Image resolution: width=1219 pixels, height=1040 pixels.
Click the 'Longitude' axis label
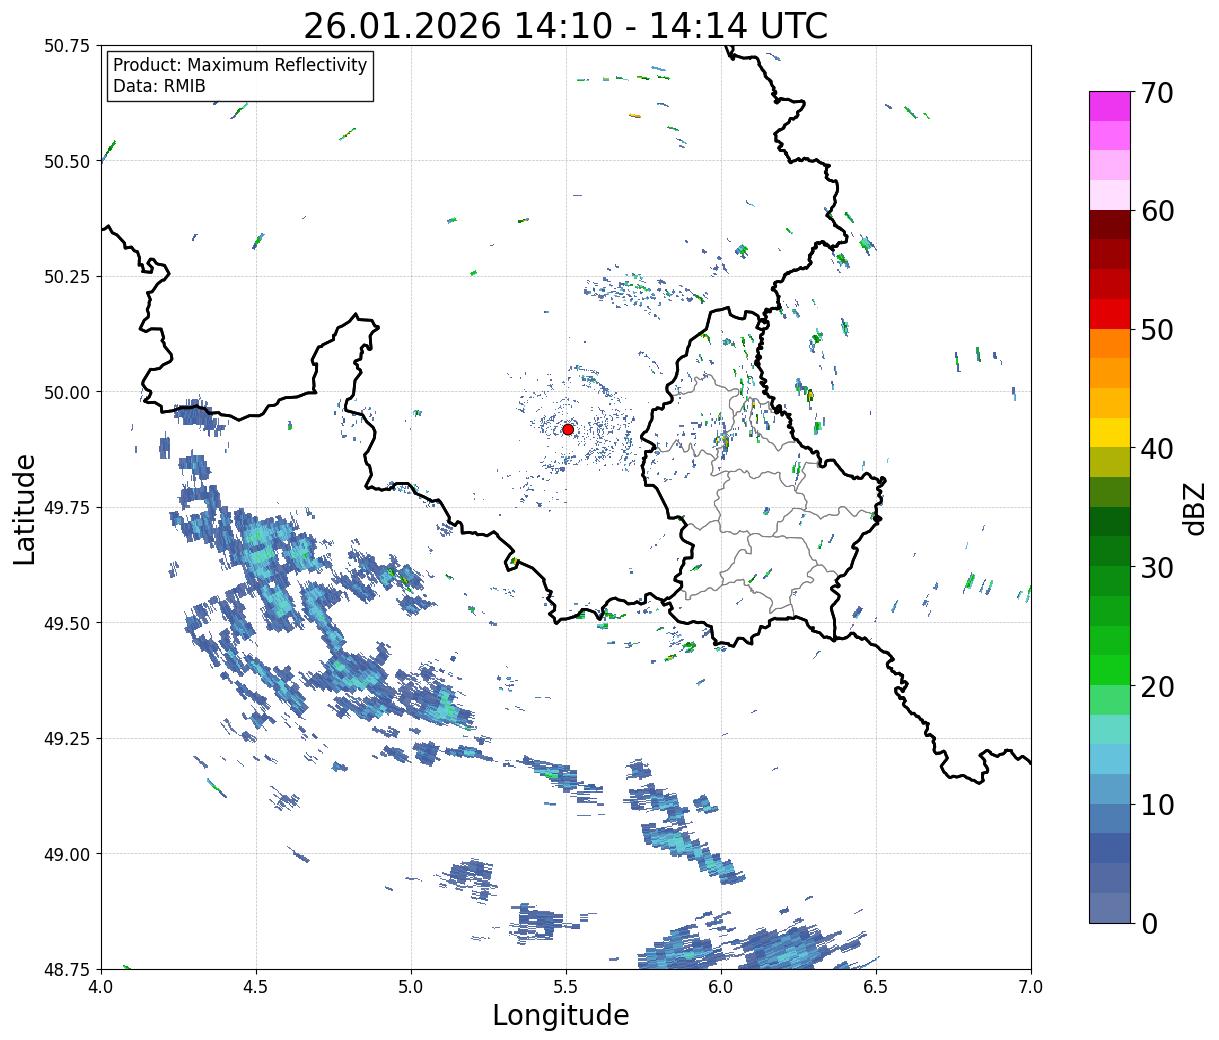click(x=561, y=1015)
